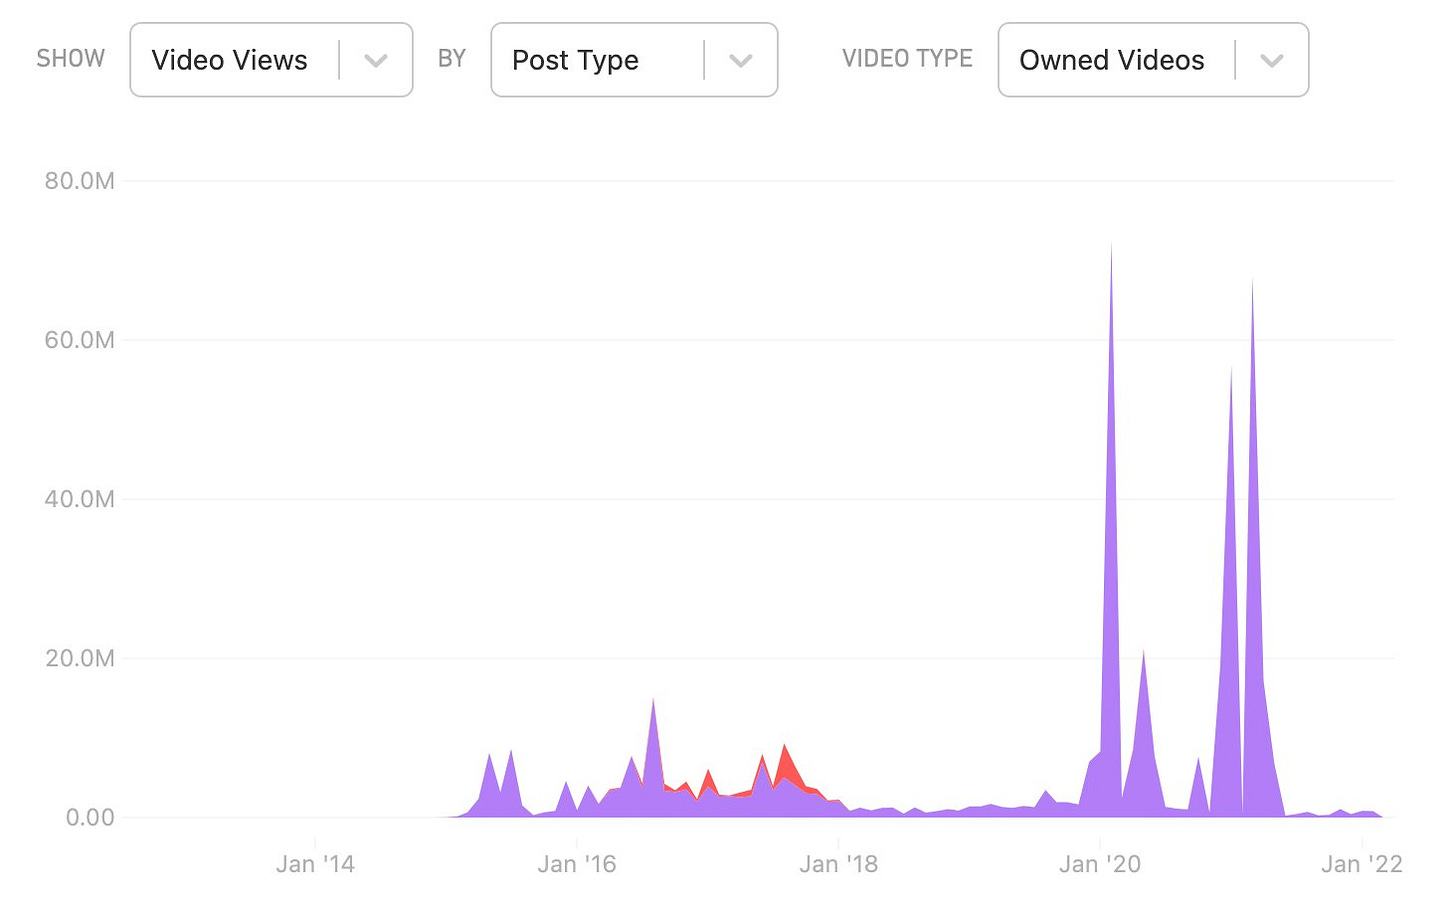Open the Video Views show dropdown
1456x921 pixels.
[271, 60]
